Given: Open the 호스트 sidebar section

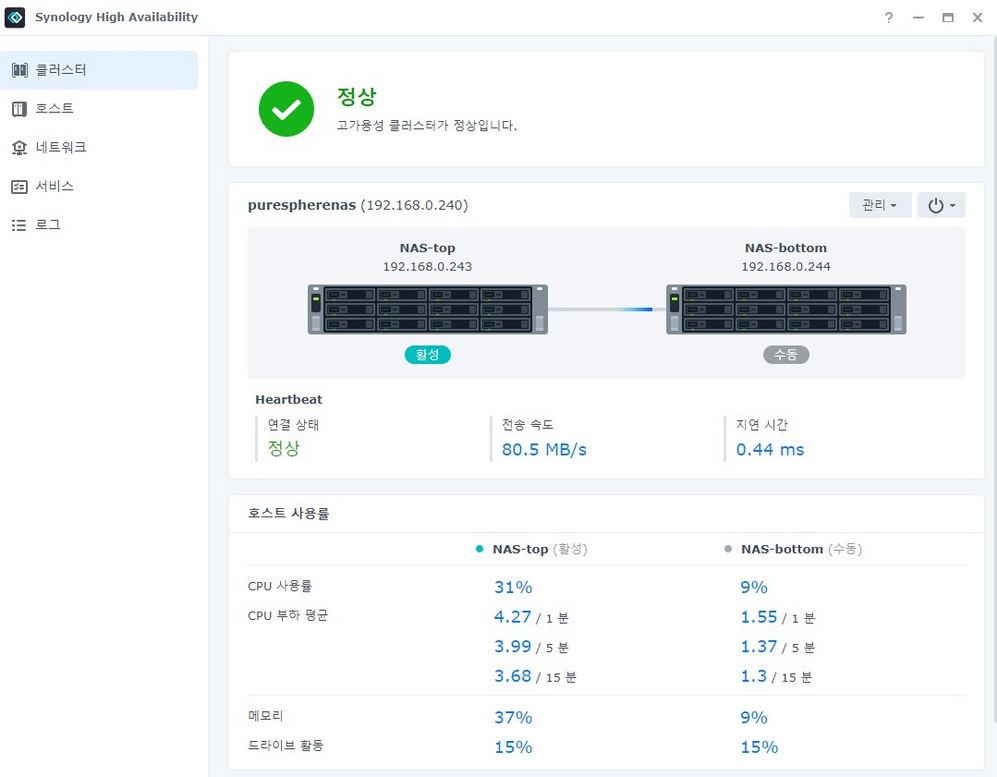Looking at the screenshot, I should pyautogui.click(x=99, y=109).
